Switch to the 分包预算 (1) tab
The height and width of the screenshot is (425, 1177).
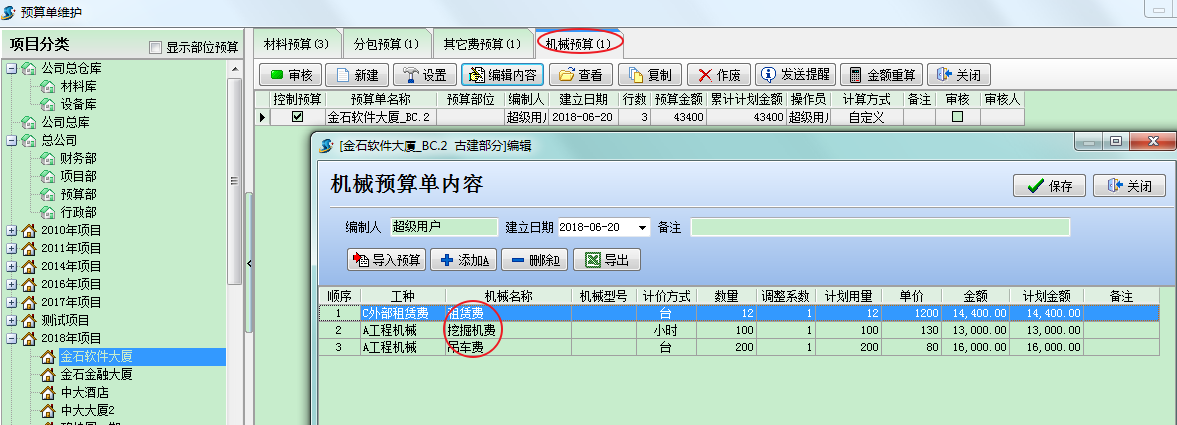386,44
